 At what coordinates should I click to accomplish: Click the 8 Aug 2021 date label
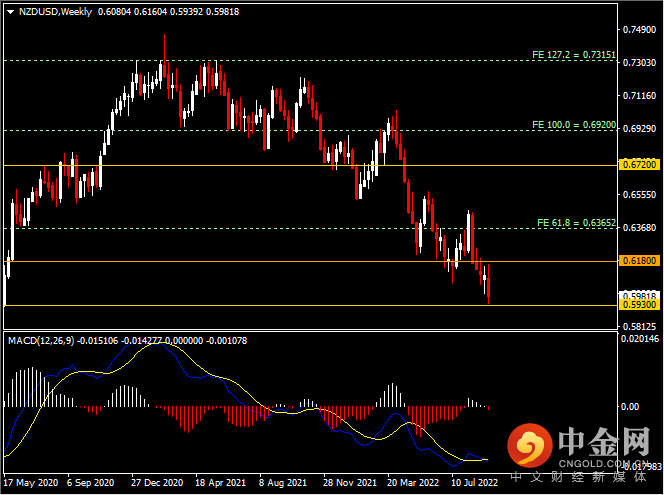click(x=283, y=483)
